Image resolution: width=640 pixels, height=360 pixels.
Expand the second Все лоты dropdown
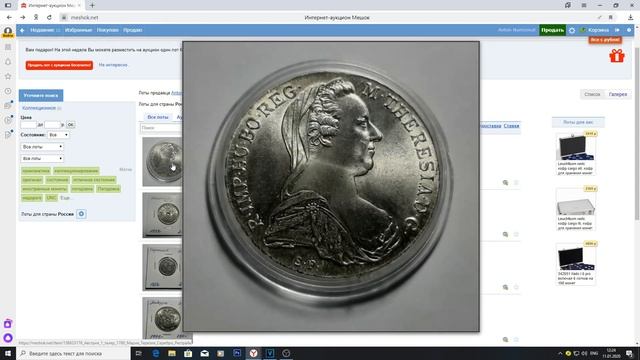(x=42, y=158)
